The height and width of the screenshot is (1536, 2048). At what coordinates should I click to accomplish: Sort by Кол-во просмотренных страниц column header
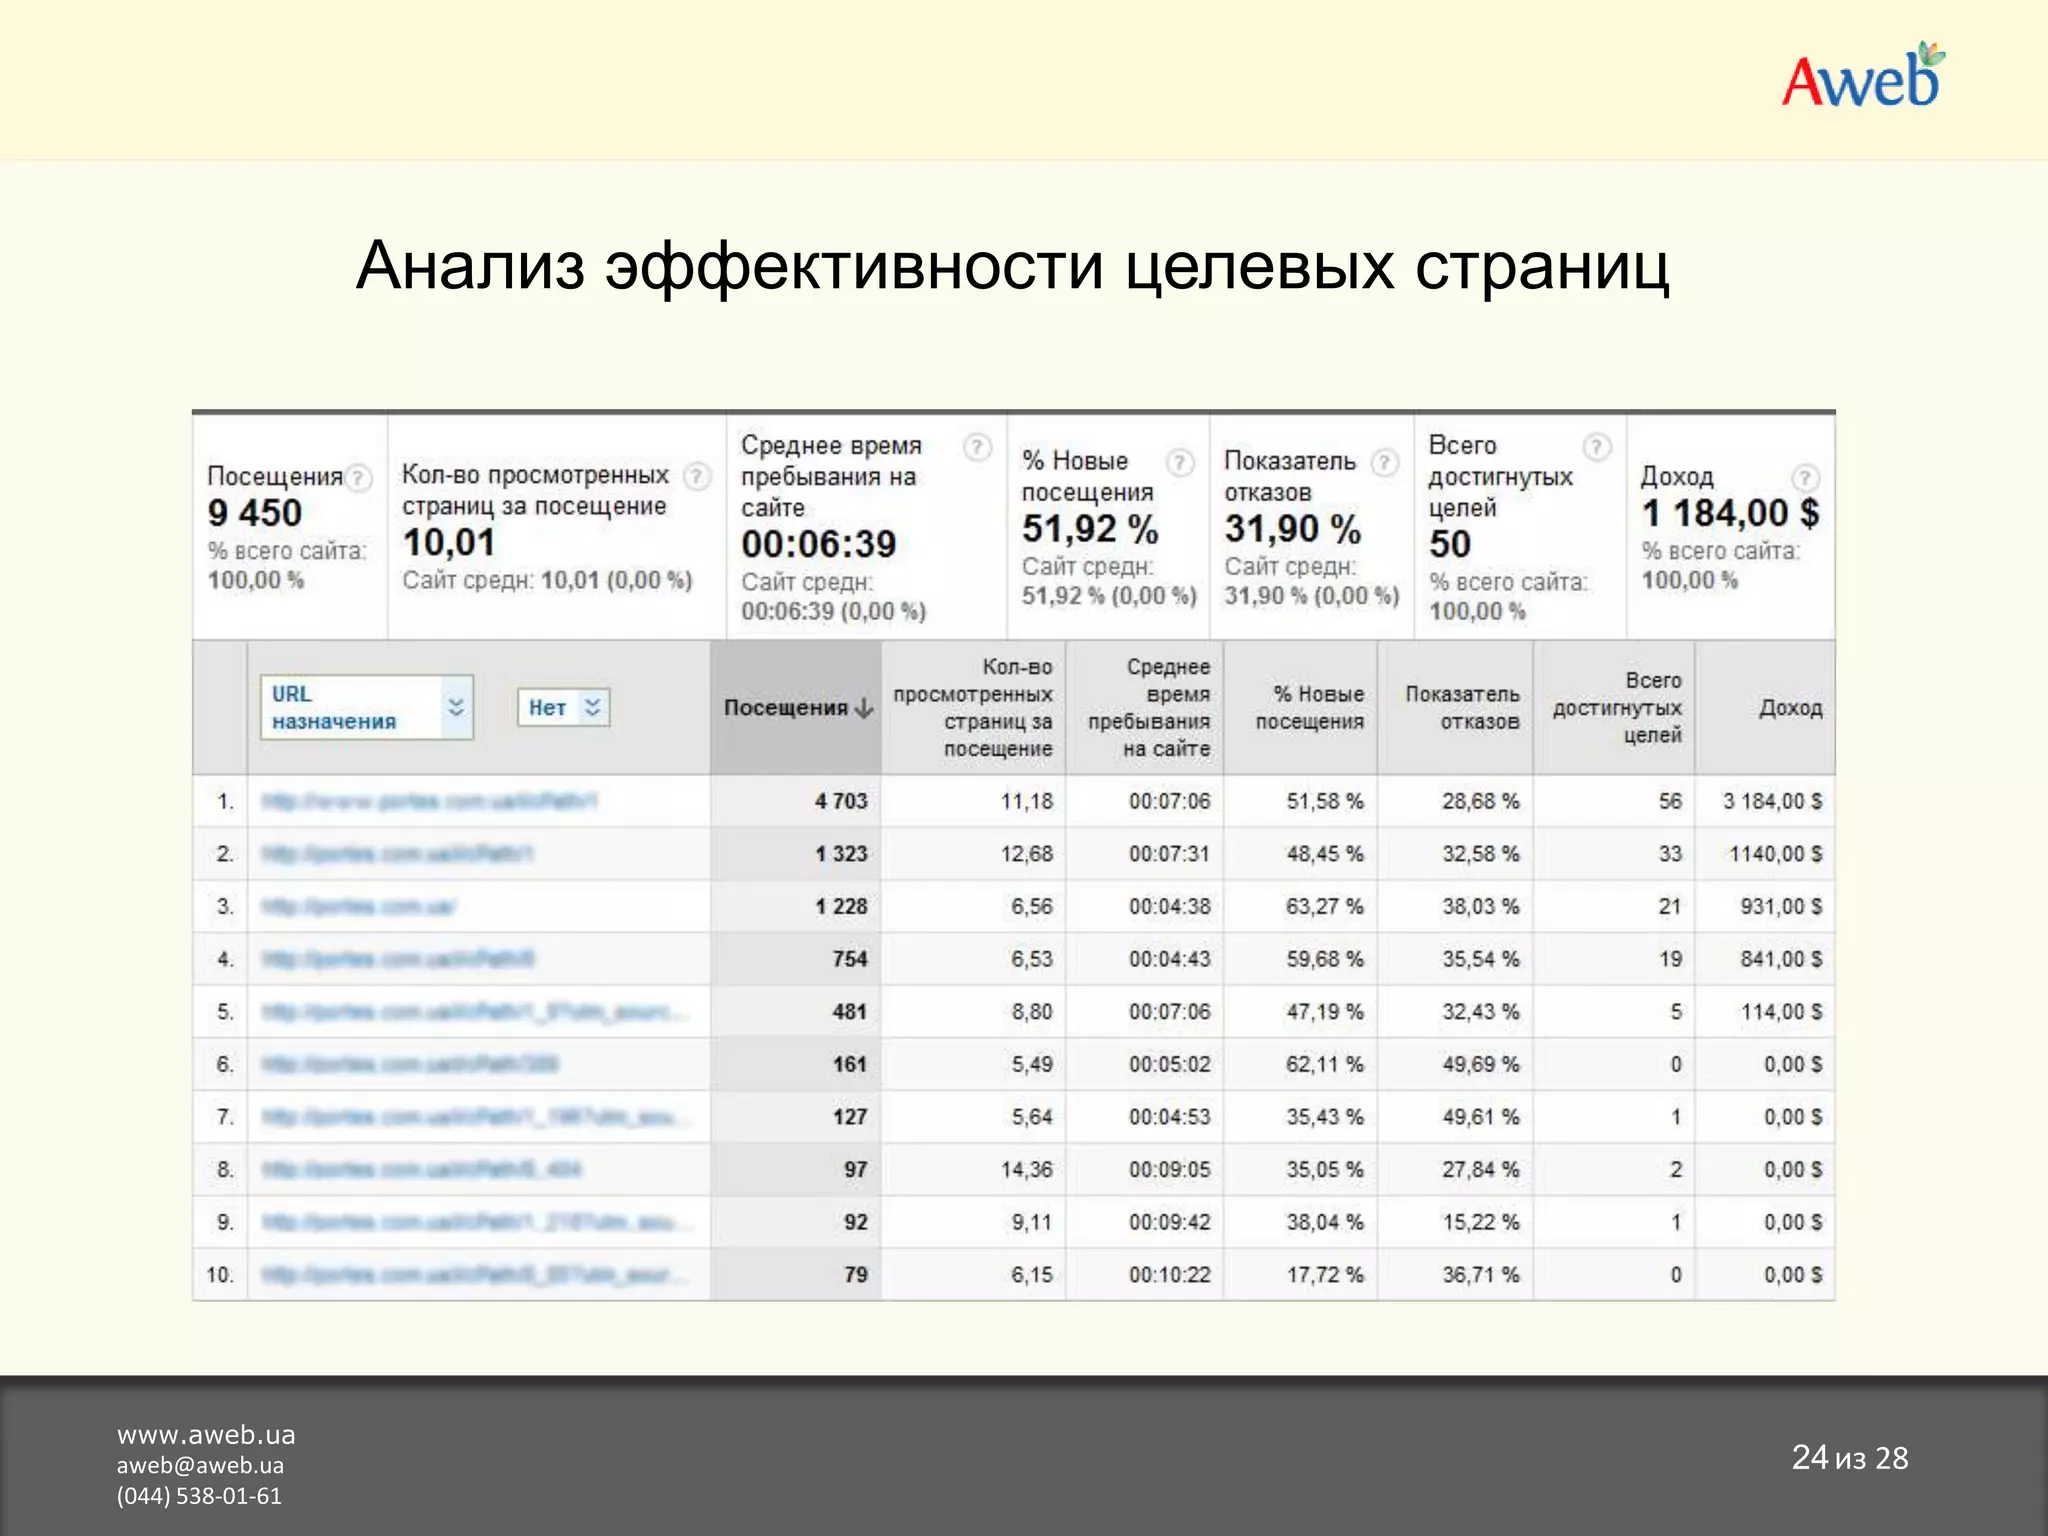[973, 707]
